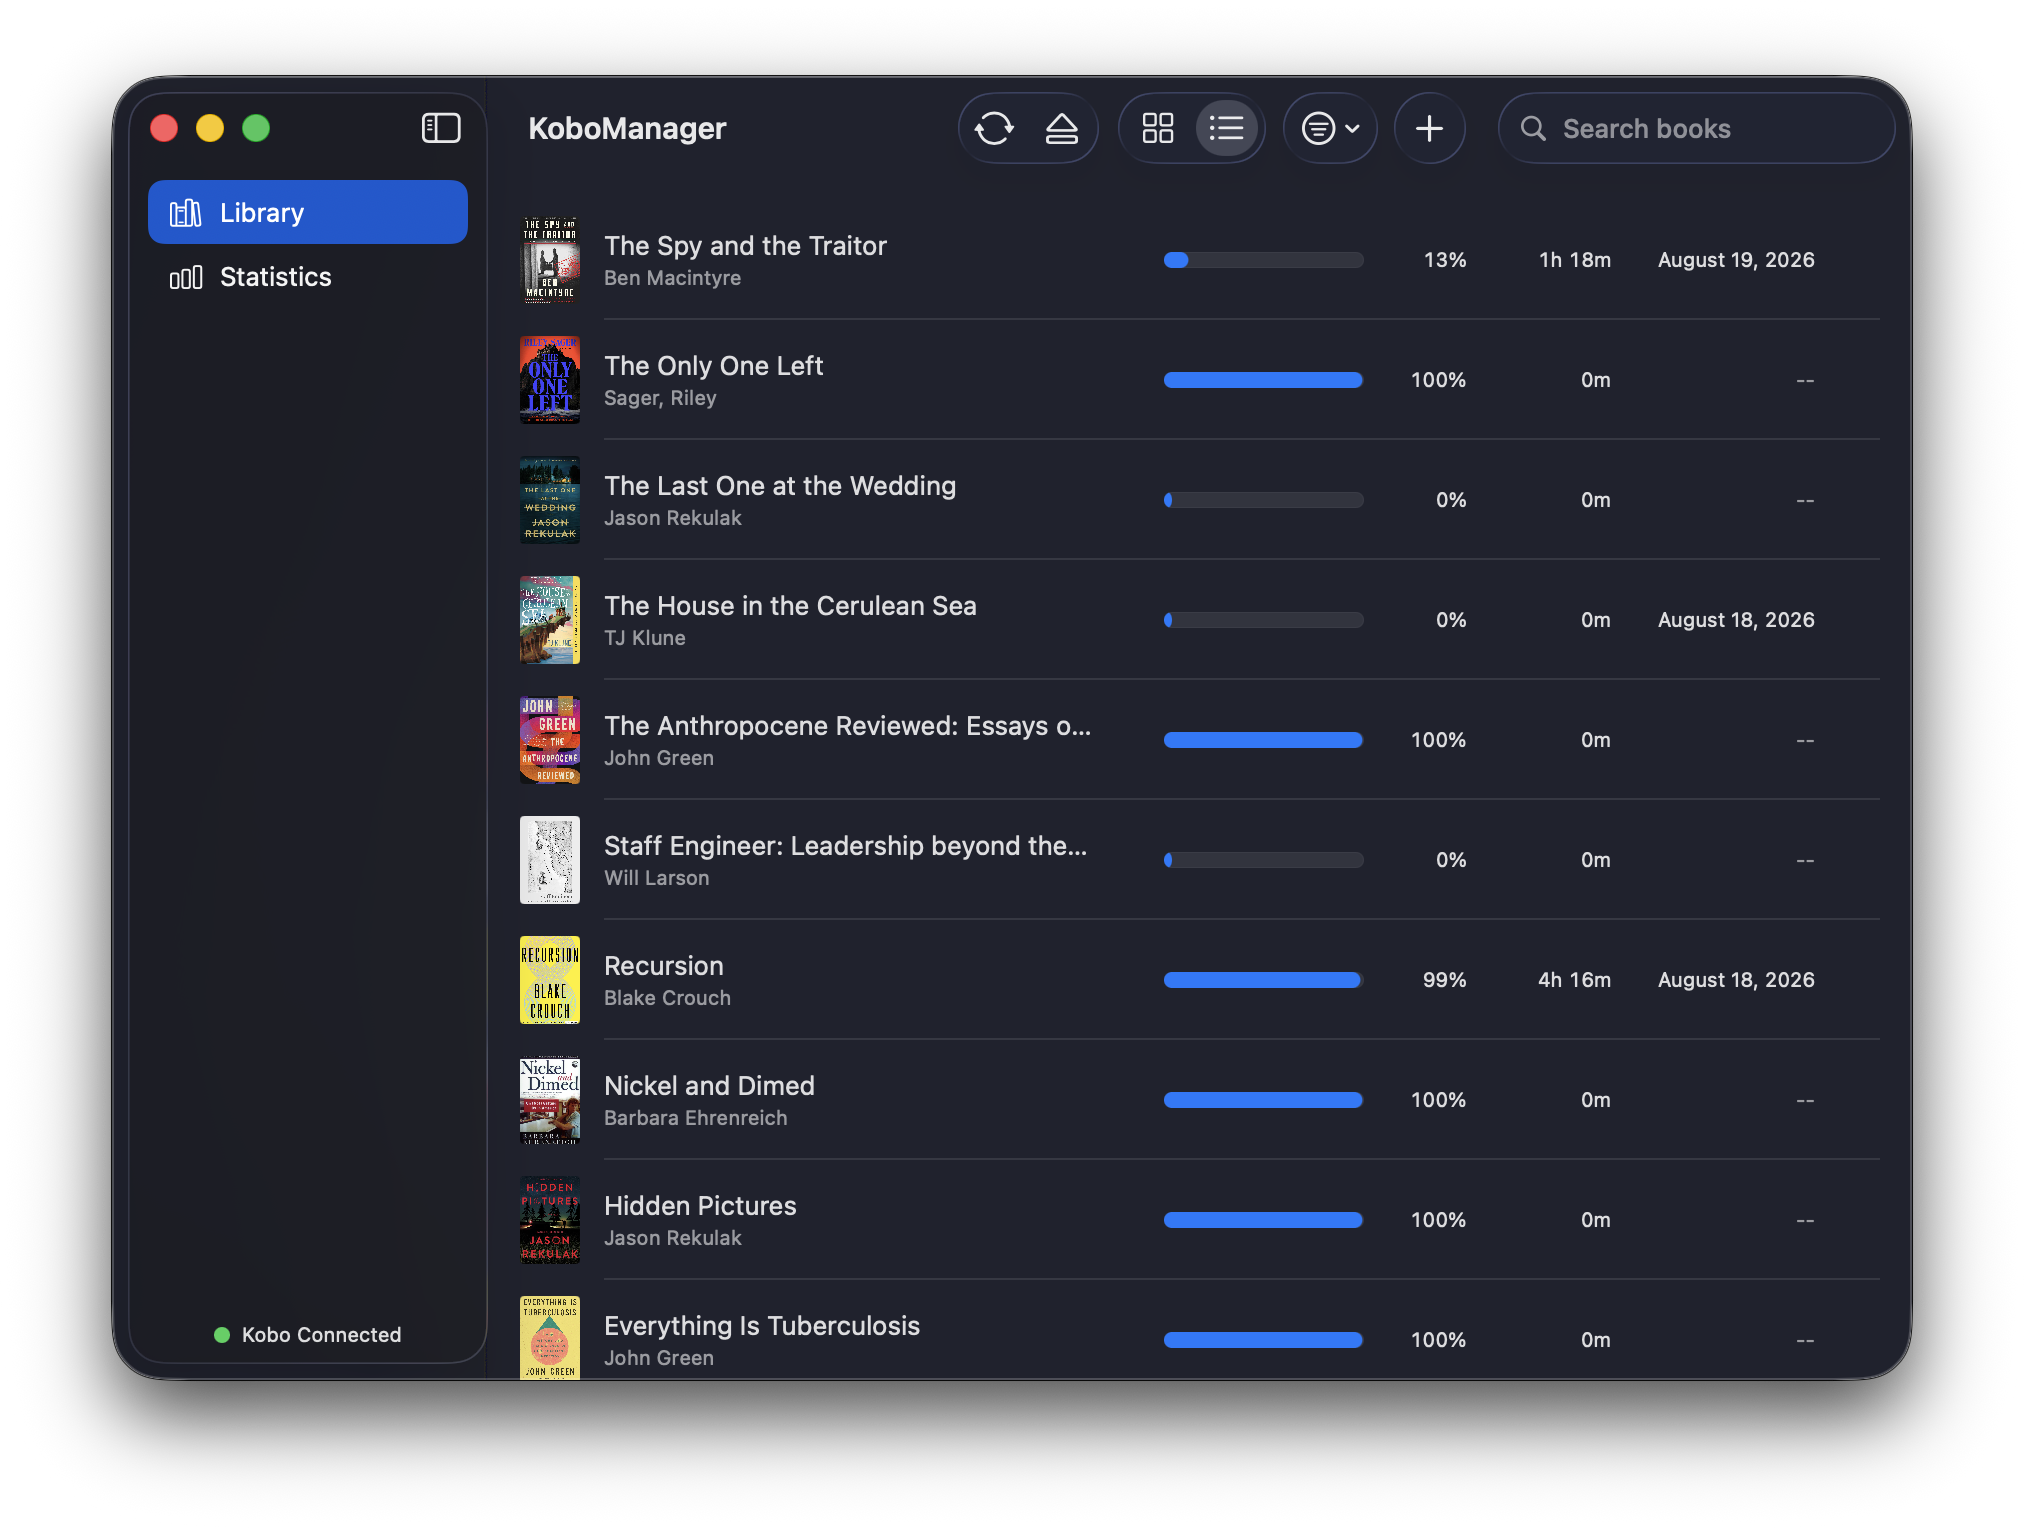Click the Statistics bar chart icon
This screenshot has width=2024, height=1528.
186,277
